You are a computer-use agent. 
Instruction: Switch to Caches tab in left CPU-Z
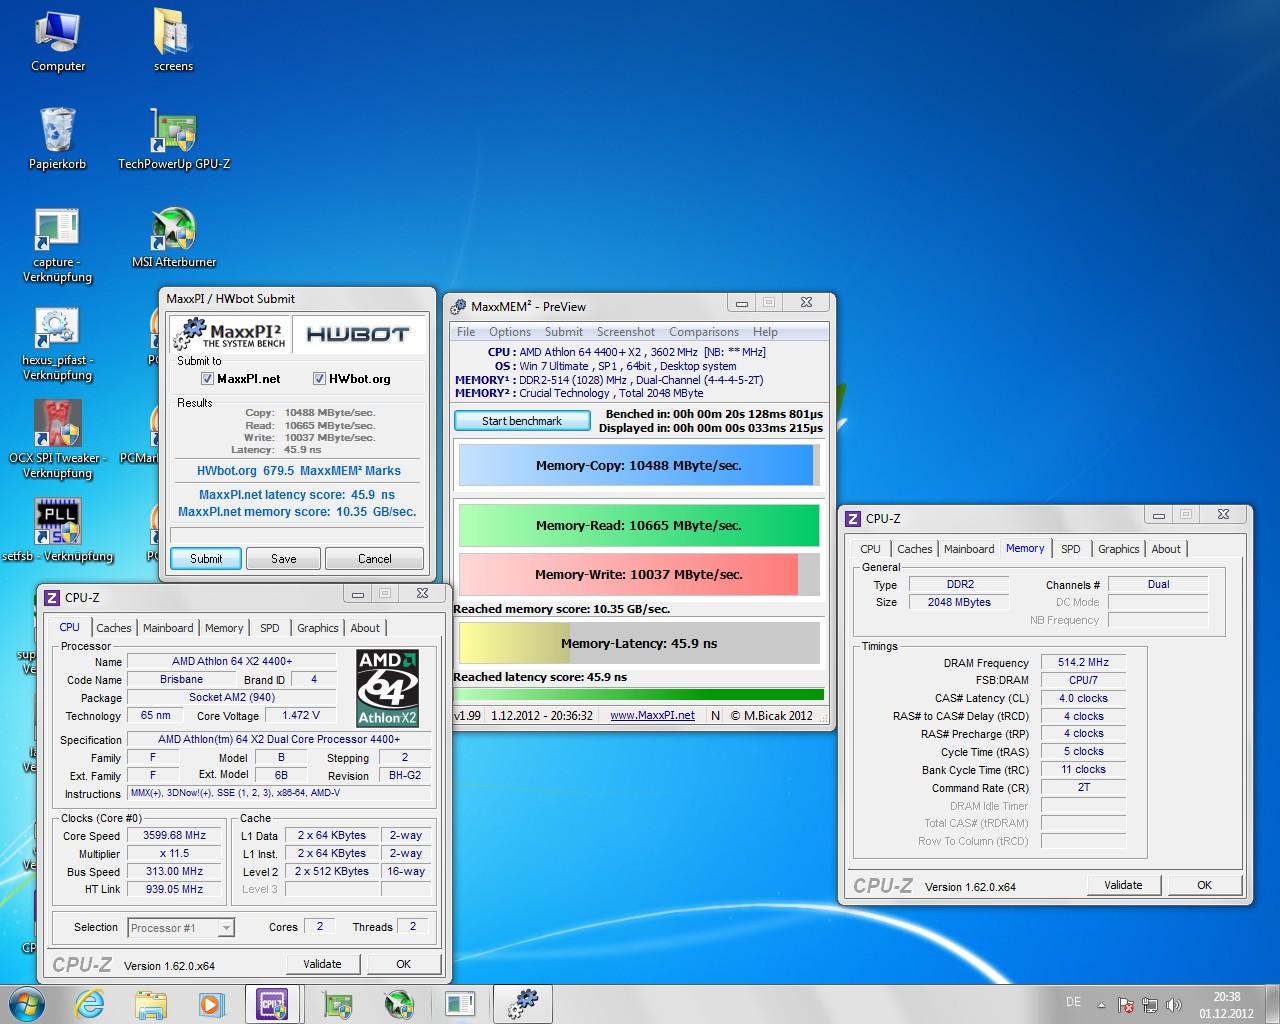click(x=113, y=628)
